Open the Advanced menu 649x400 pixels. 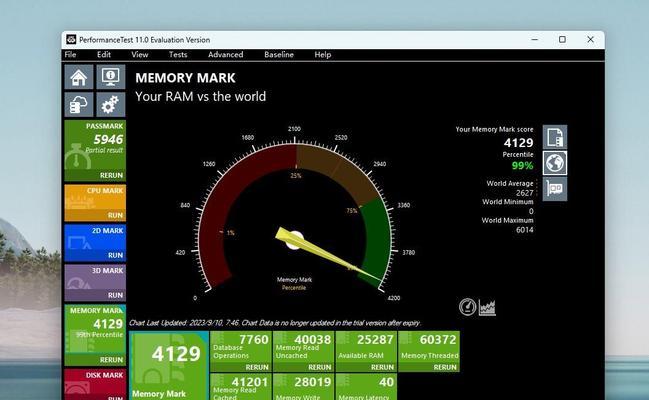pyautogui.click(x=226, y=55)
